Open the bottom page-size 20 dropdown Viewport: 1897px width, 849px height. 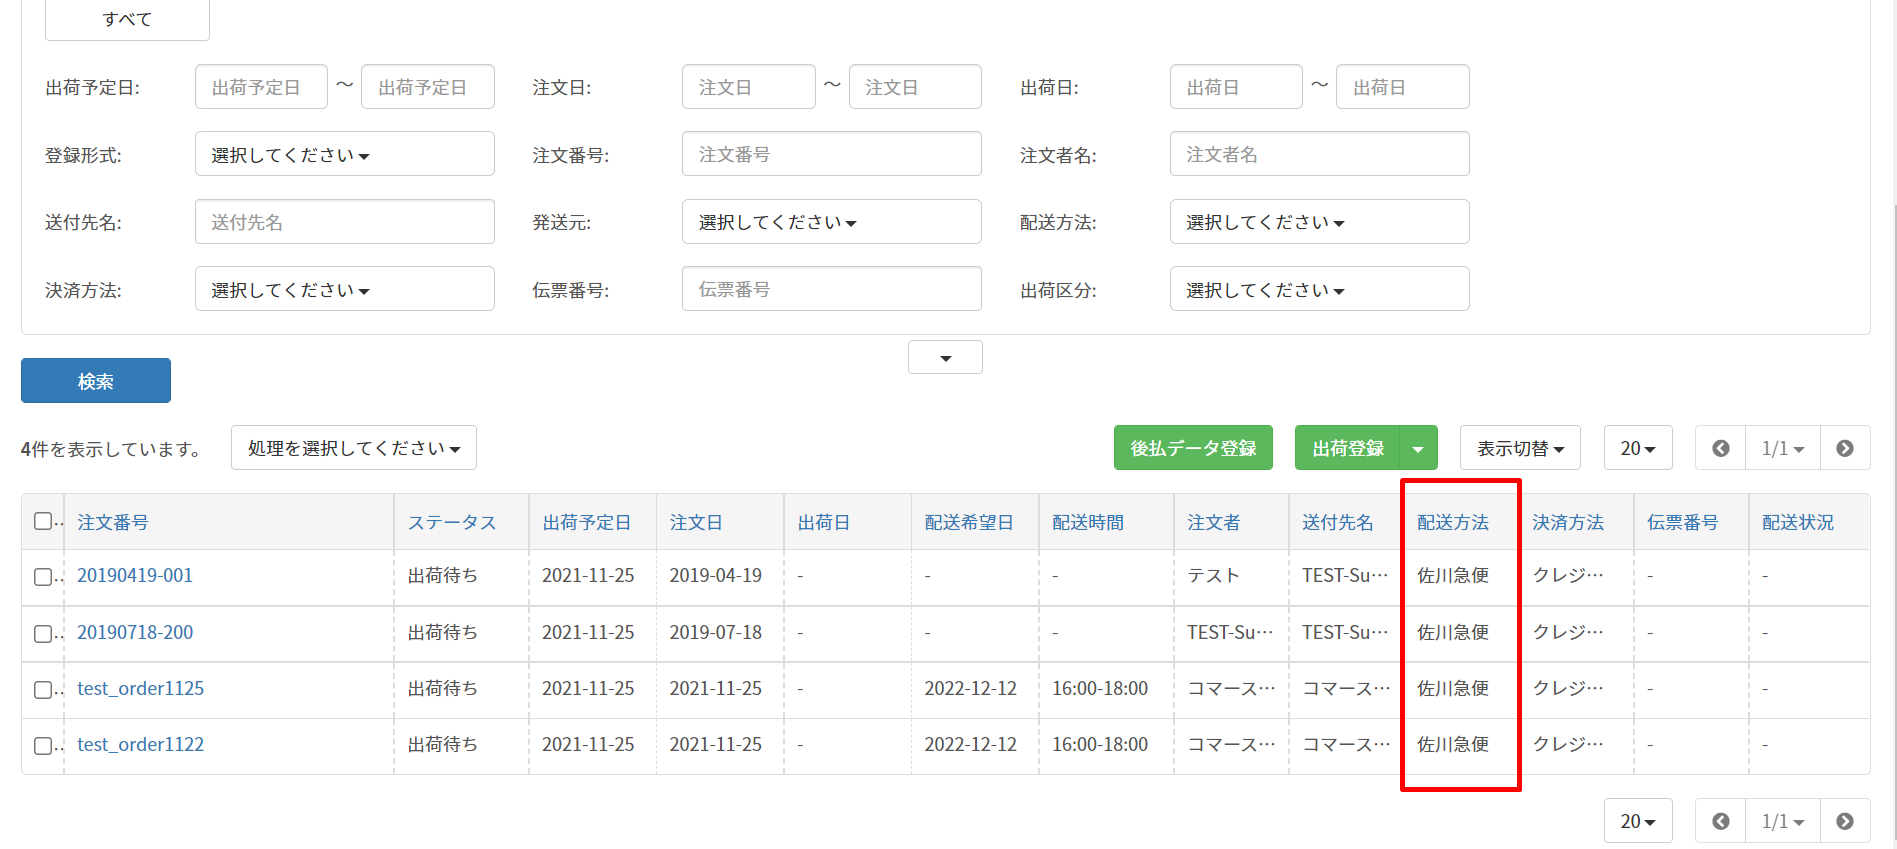point(1638,821)
